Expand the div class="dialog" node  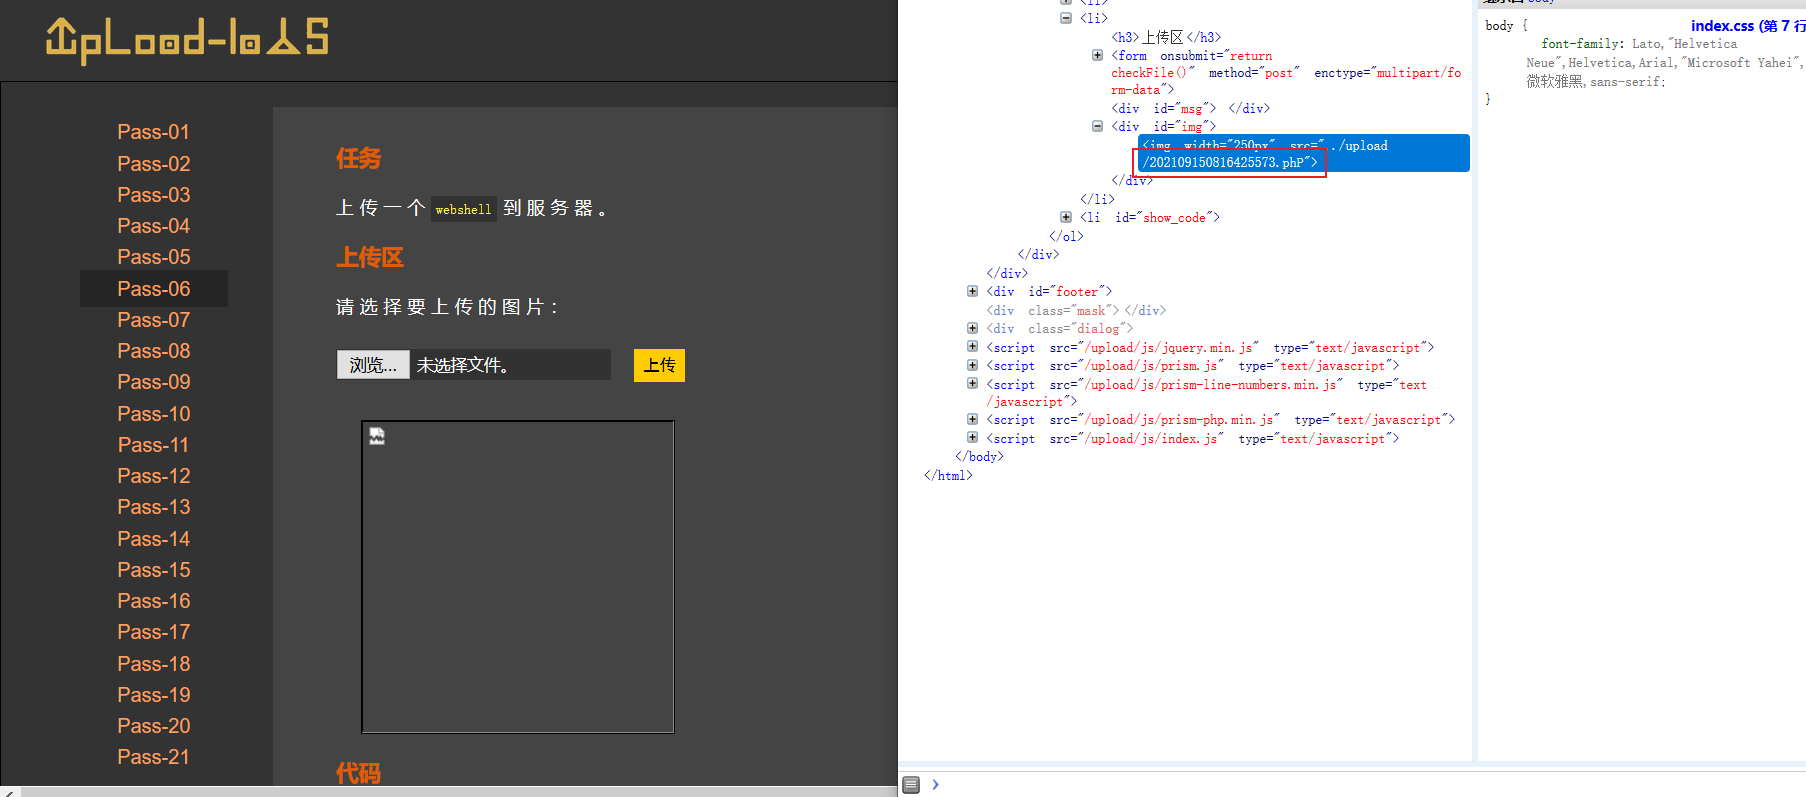click(972, 328)
